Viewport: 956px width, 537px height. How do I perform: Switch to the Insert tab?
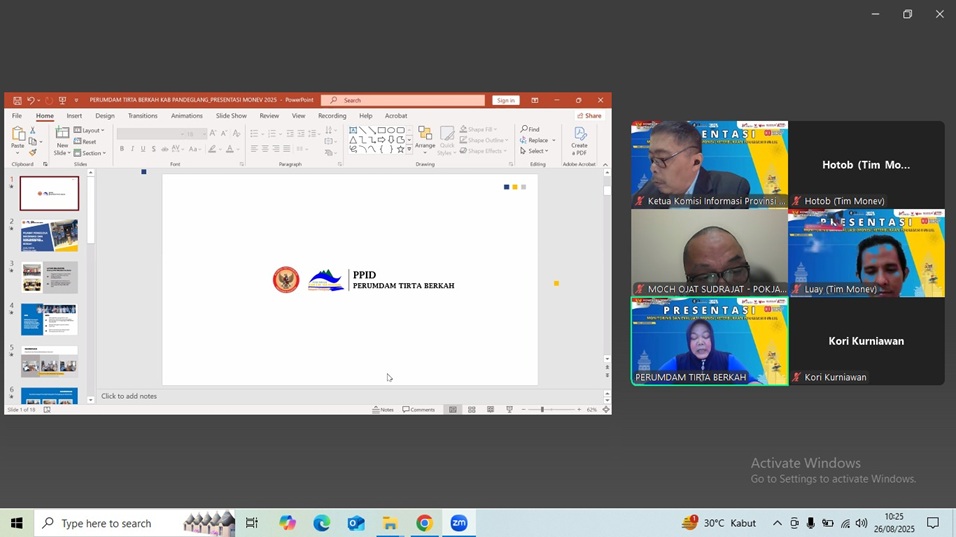(74, 115)
